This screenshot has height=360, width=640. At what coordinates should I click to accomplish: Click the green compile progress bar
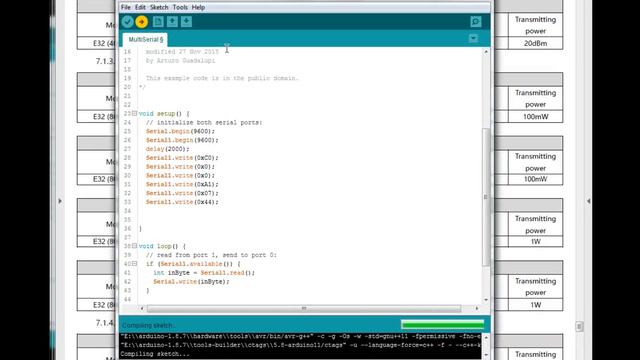click(x=442, y=324)
